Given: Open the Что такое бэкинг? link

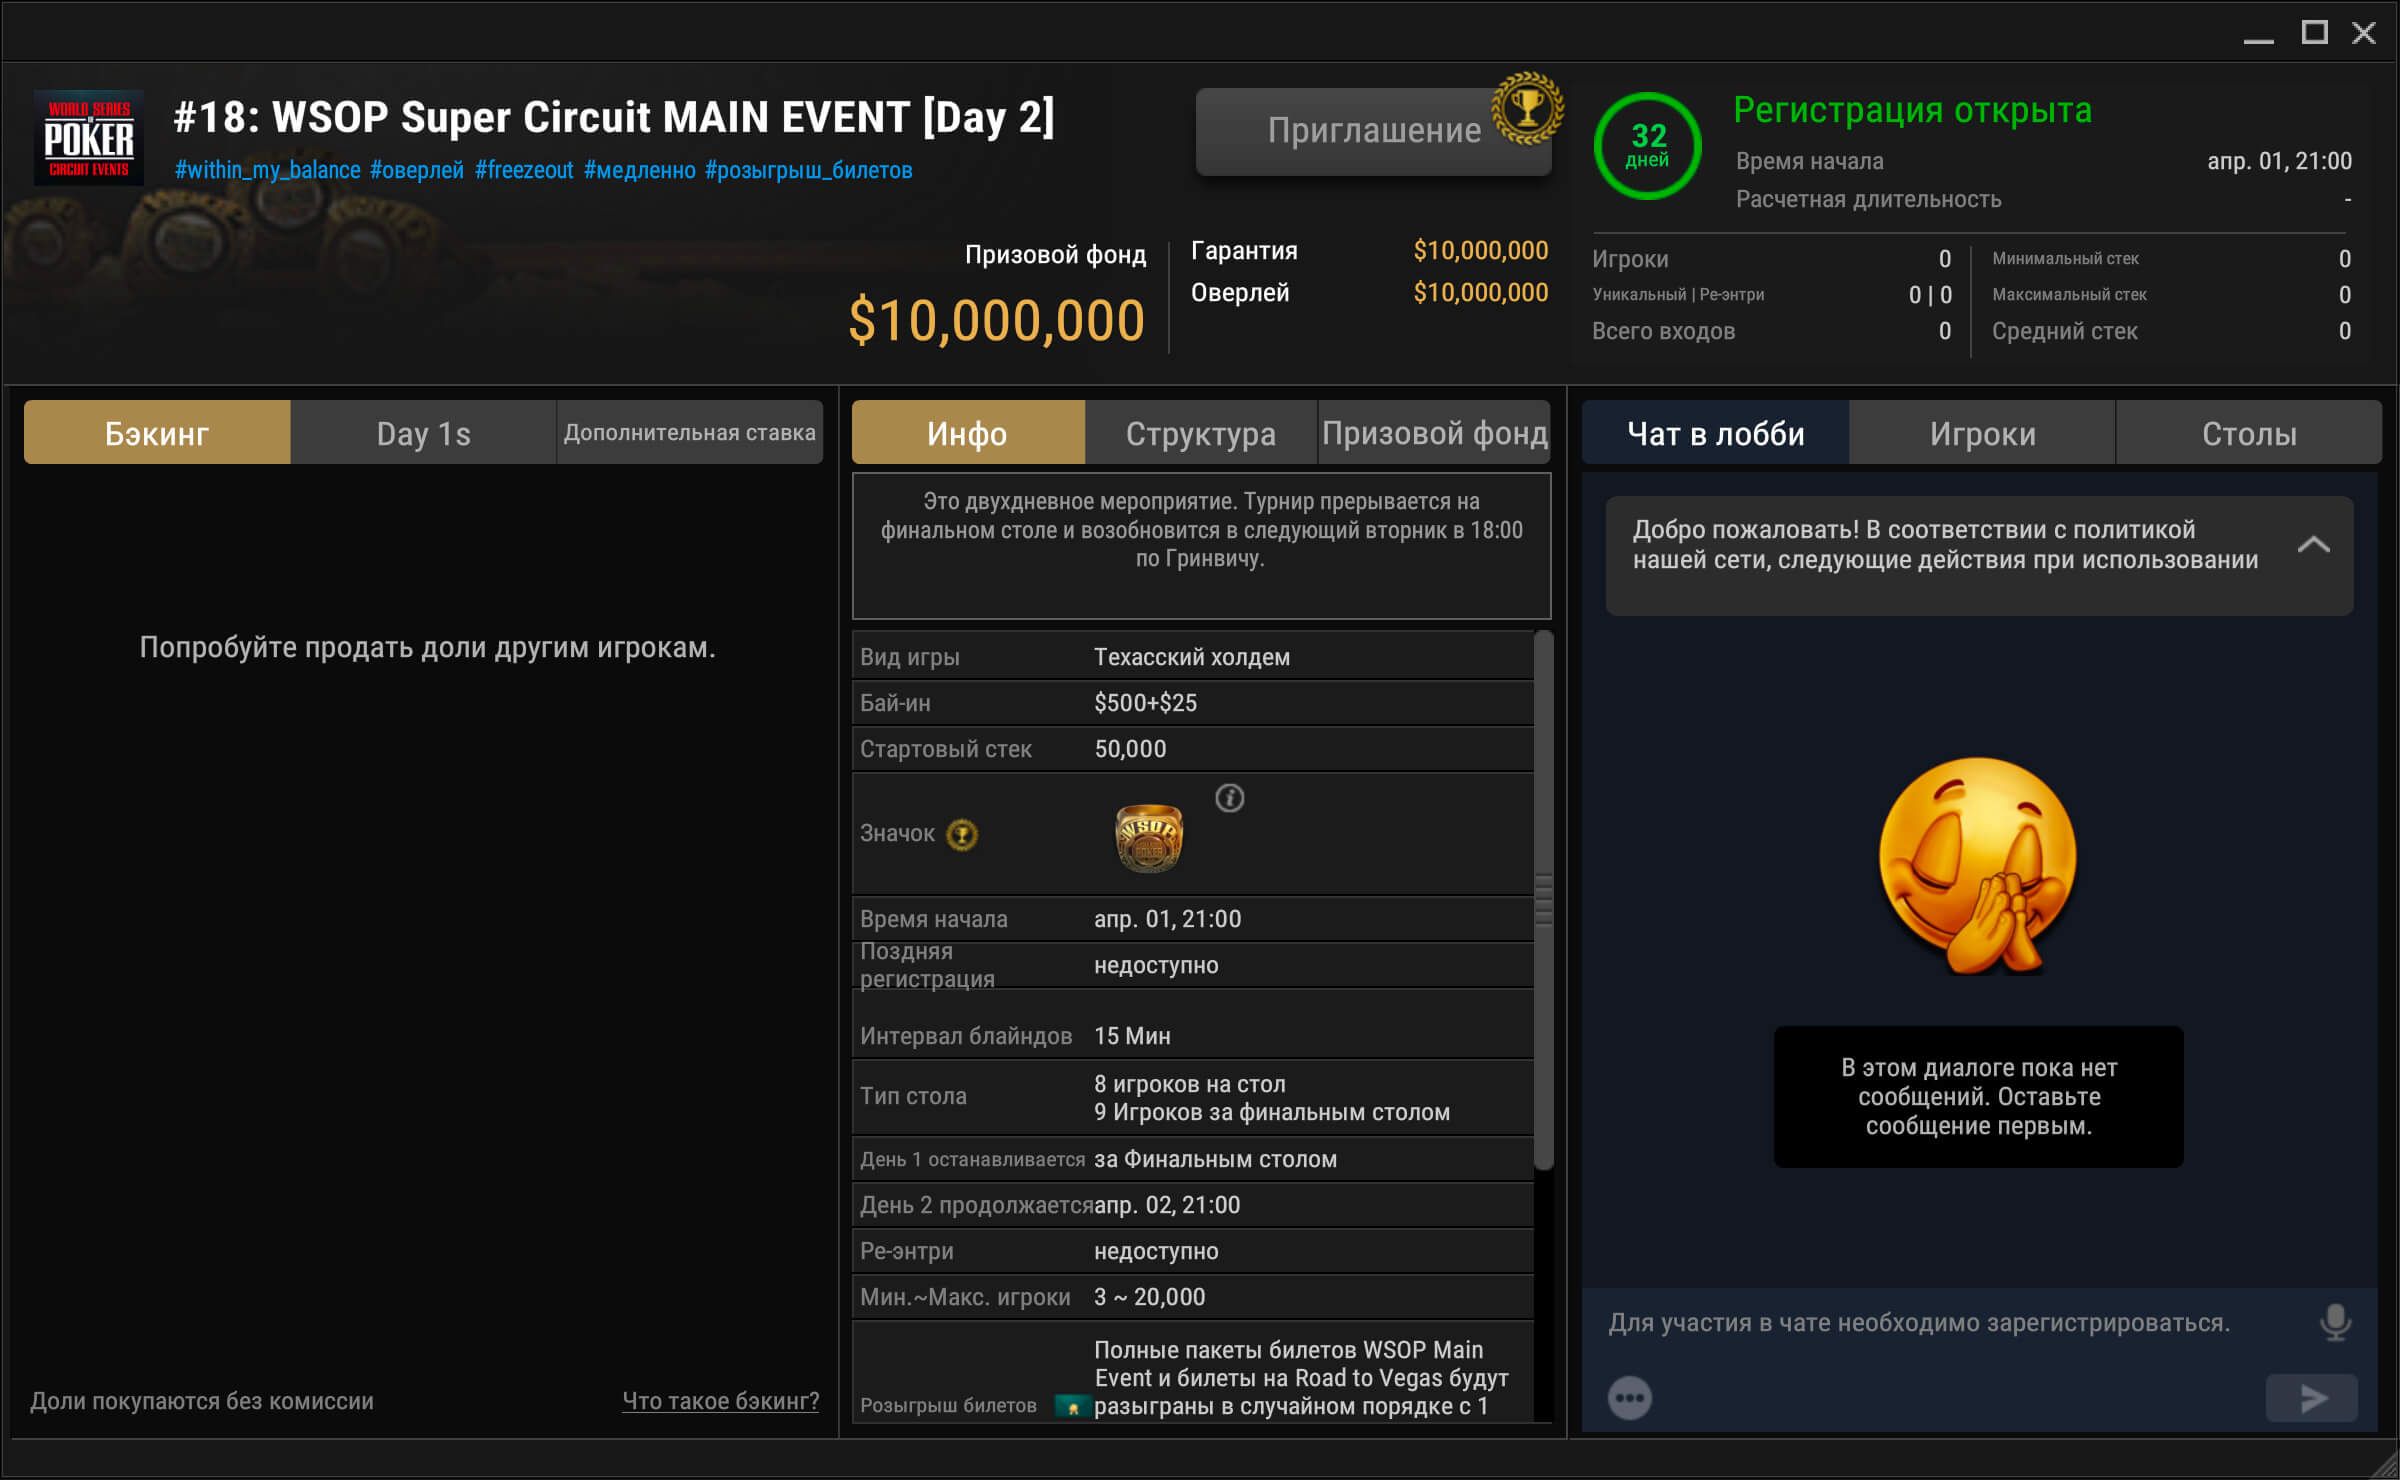Looking at the screenshot, I should pyautogui.click(x=720, y=1401).
